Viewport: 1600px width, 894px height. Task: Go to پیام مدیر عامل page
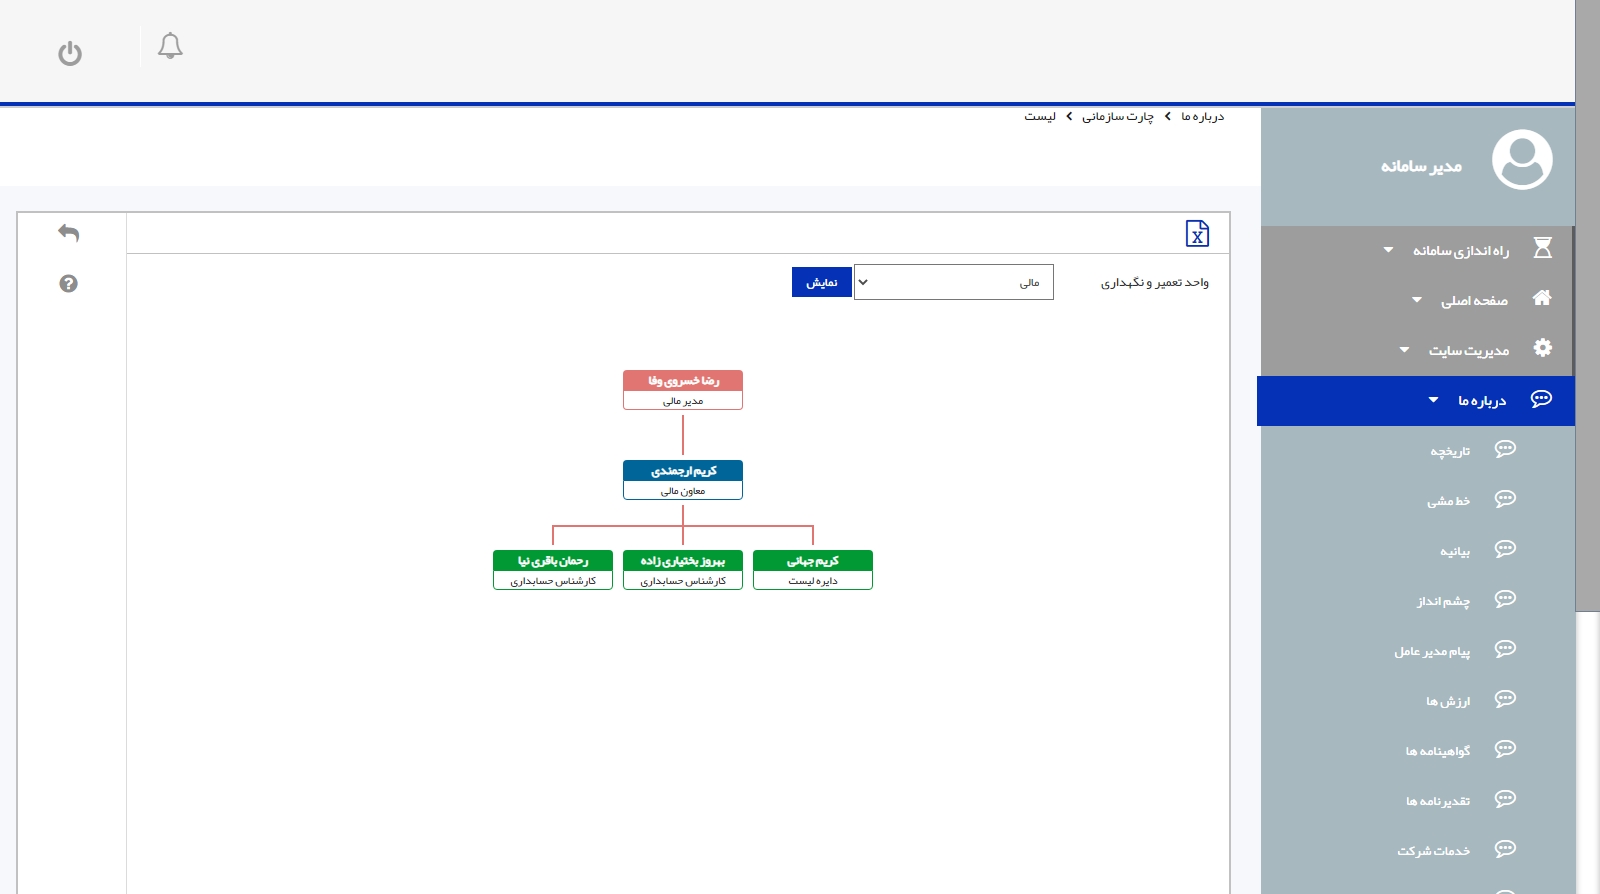pos(1432,651)
